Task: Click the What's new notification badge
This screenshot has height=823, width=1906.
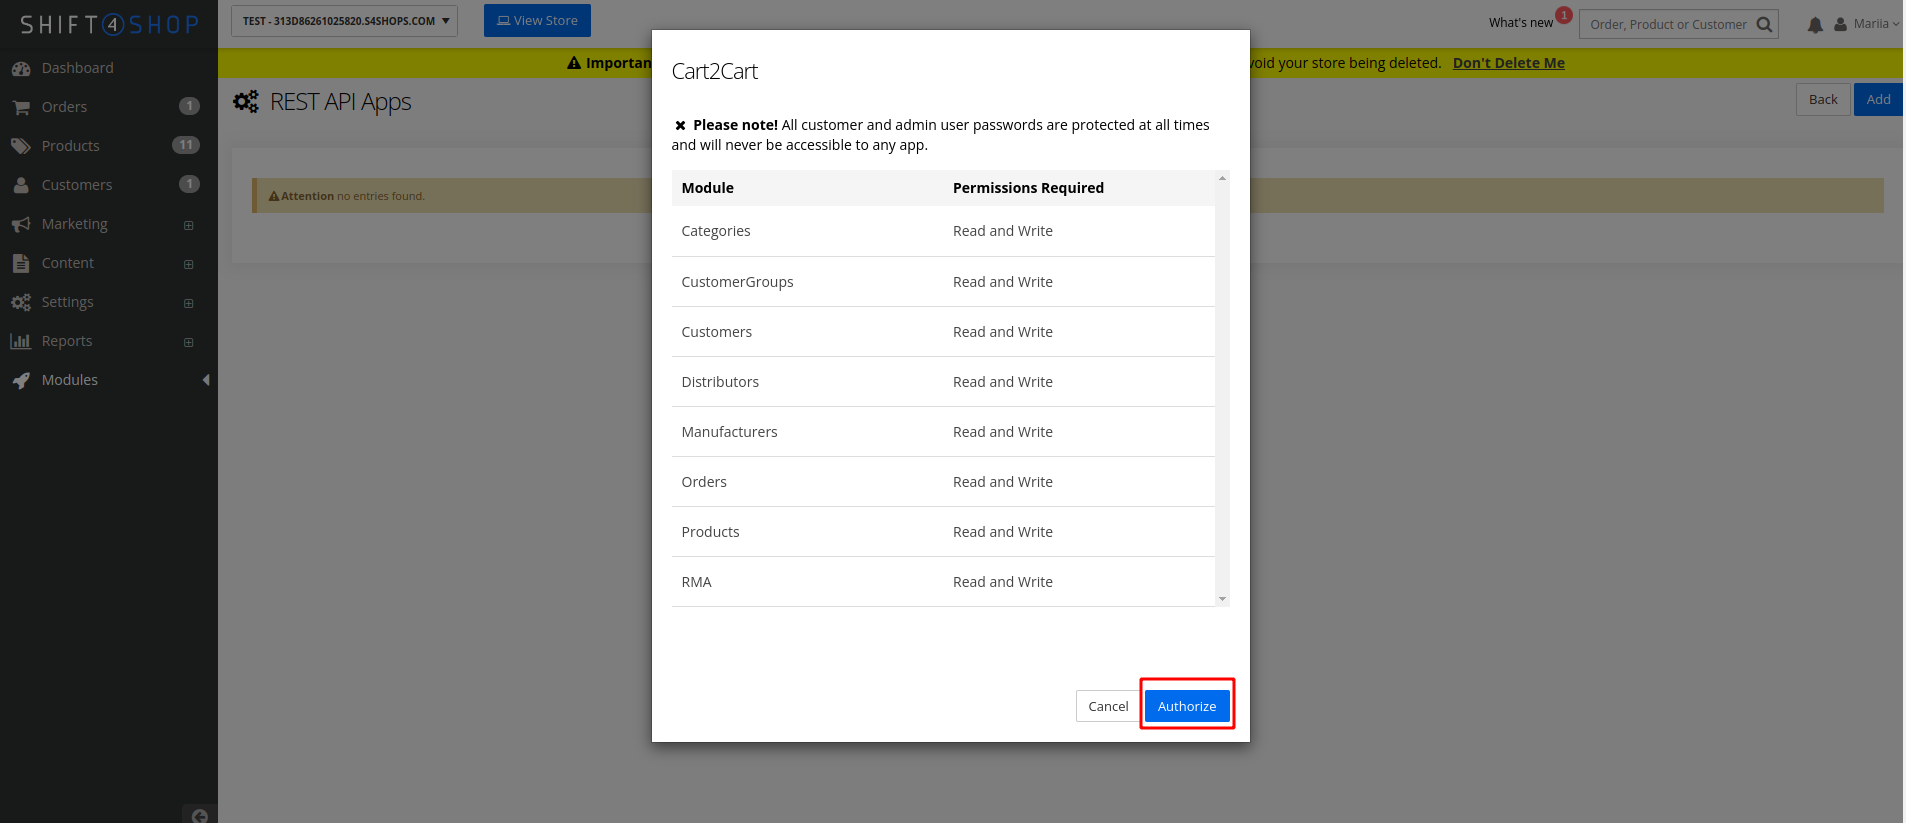Action: [x=1564, y=15]
